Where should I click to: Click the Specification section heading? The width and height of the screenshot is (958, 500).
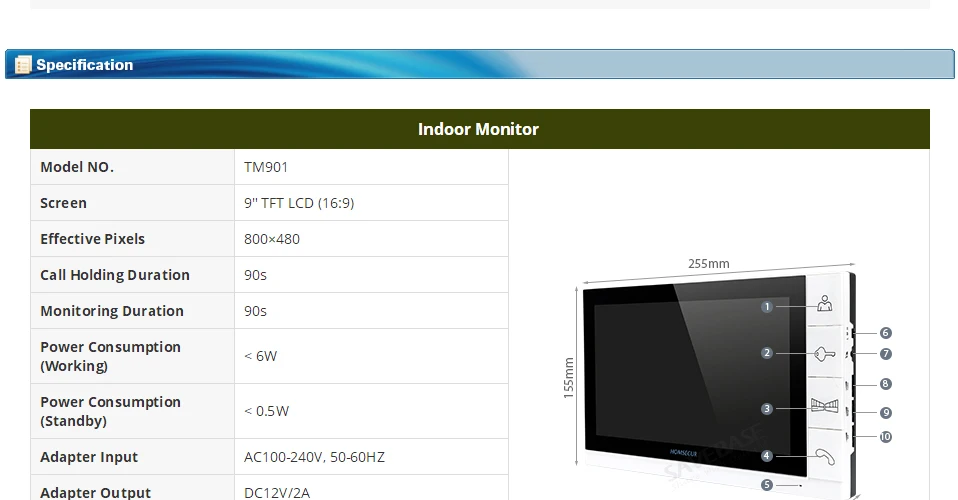[84, 65]
